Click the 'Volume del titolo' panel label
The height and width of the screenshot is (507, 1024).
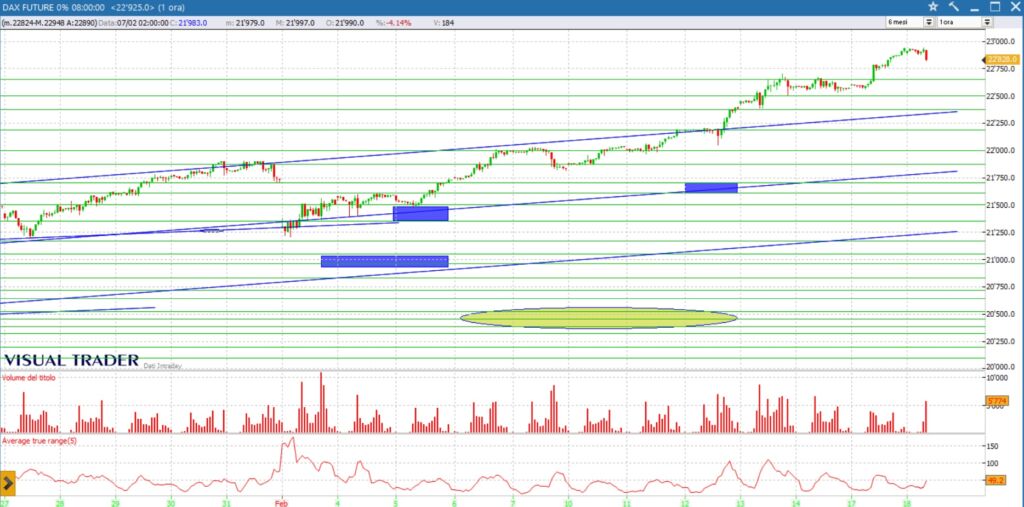pos(29,378)
